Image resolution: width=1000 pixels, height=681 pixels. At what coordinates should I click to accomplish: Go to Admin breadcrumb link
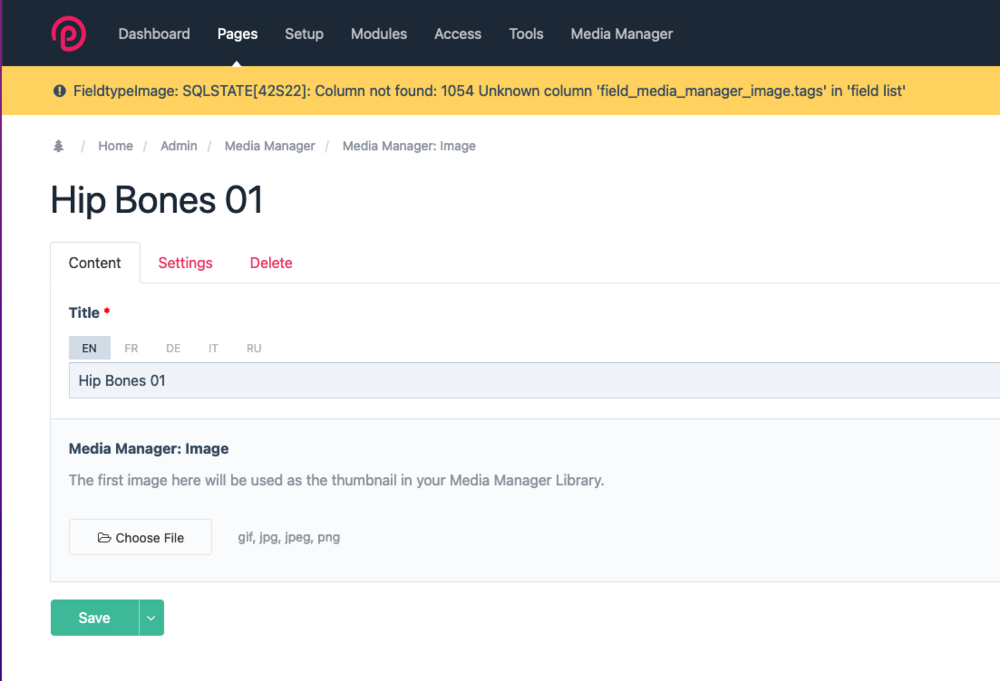point(179,146)
